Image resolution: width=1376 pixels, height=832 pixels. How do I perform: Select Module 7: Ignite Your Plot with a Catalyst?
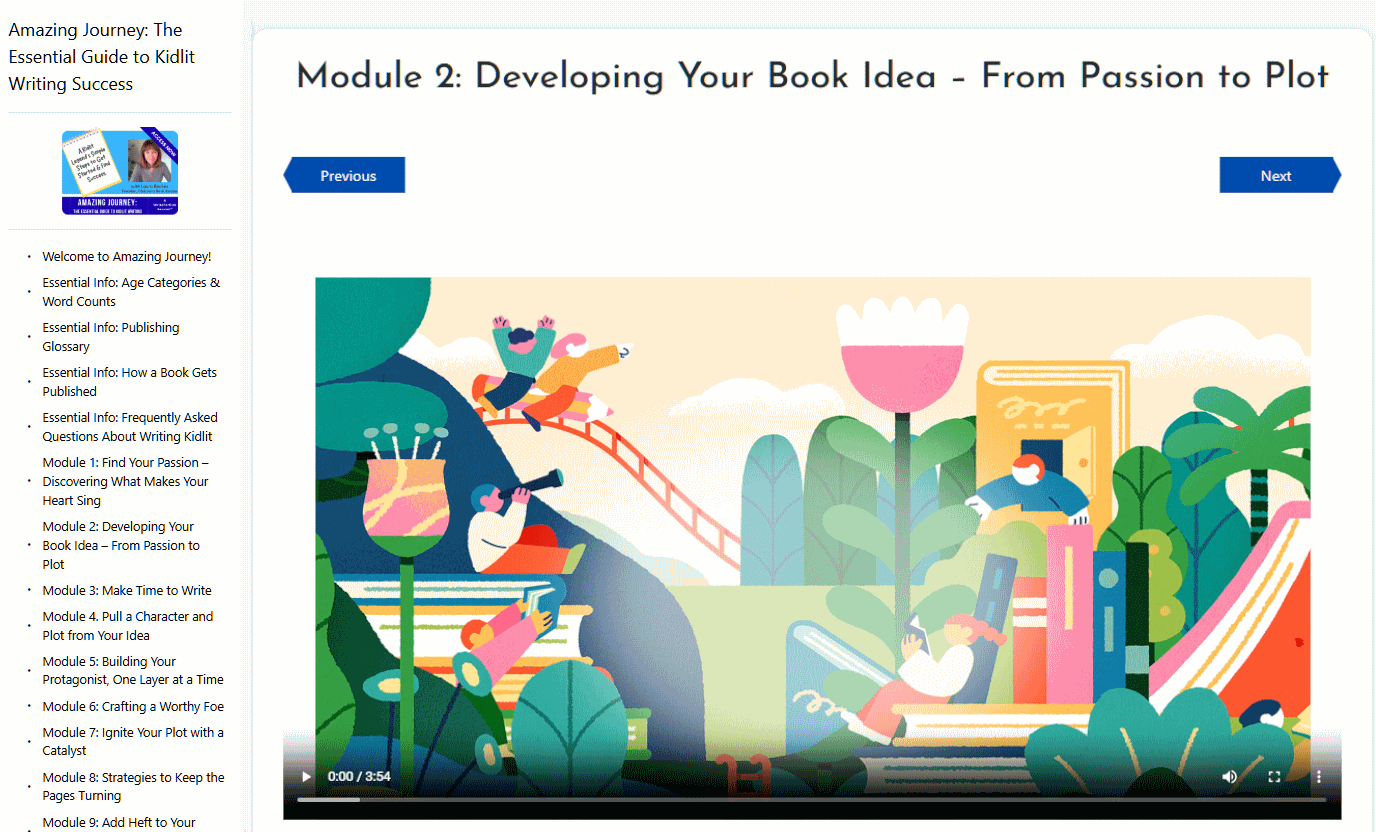133,741
